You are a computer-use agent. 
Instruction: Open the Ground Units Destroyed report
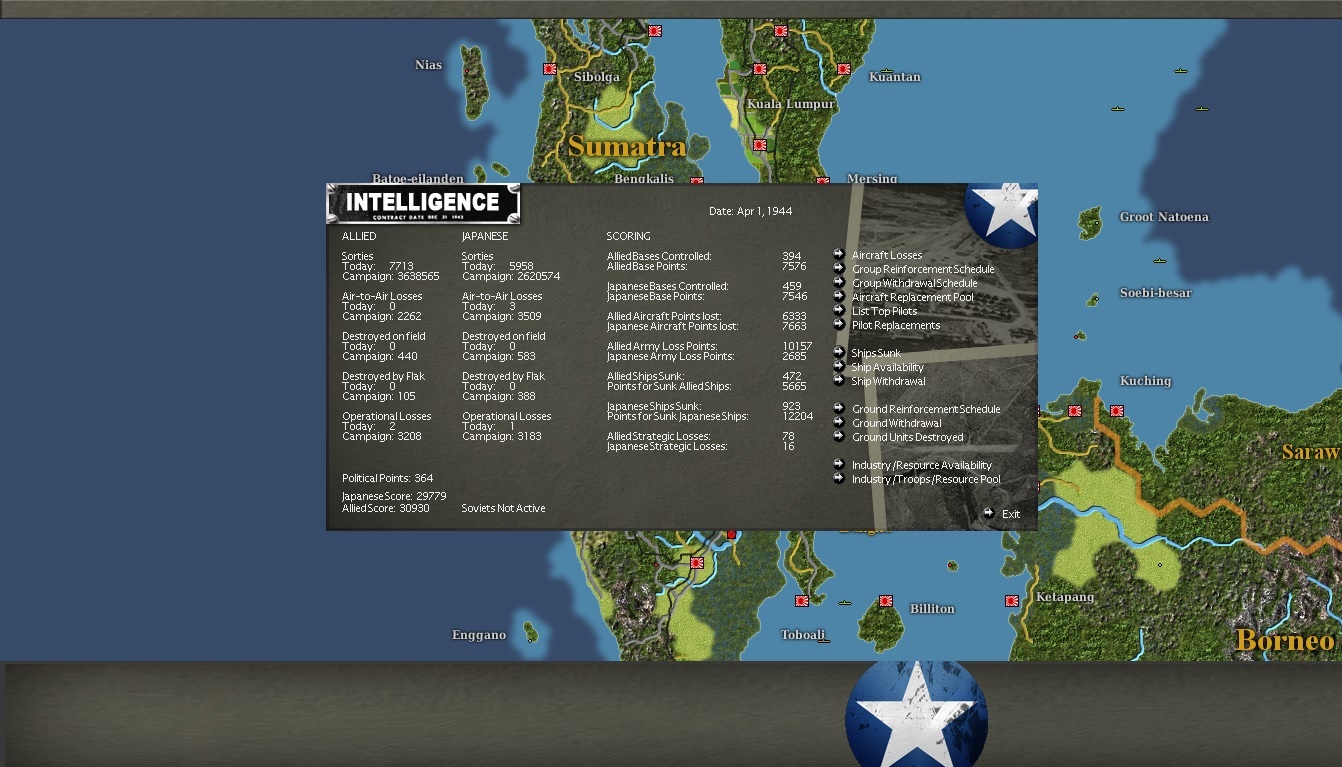[908, 437]
